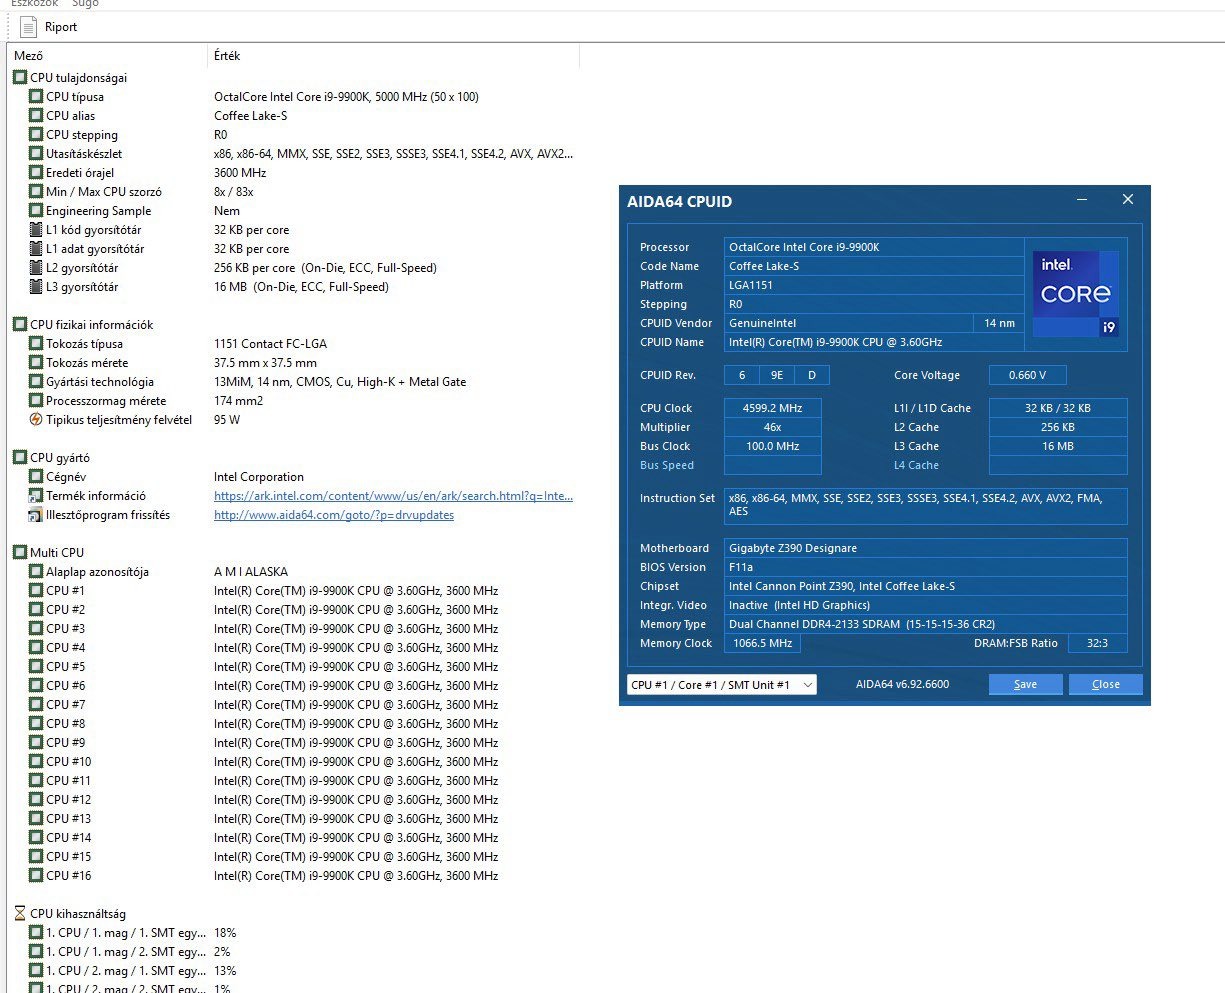This screenshot has height=993, width=1225.
Task: Click the Tipikus teljesítmény felvétel power icon
Action: [x=36, y=419]
